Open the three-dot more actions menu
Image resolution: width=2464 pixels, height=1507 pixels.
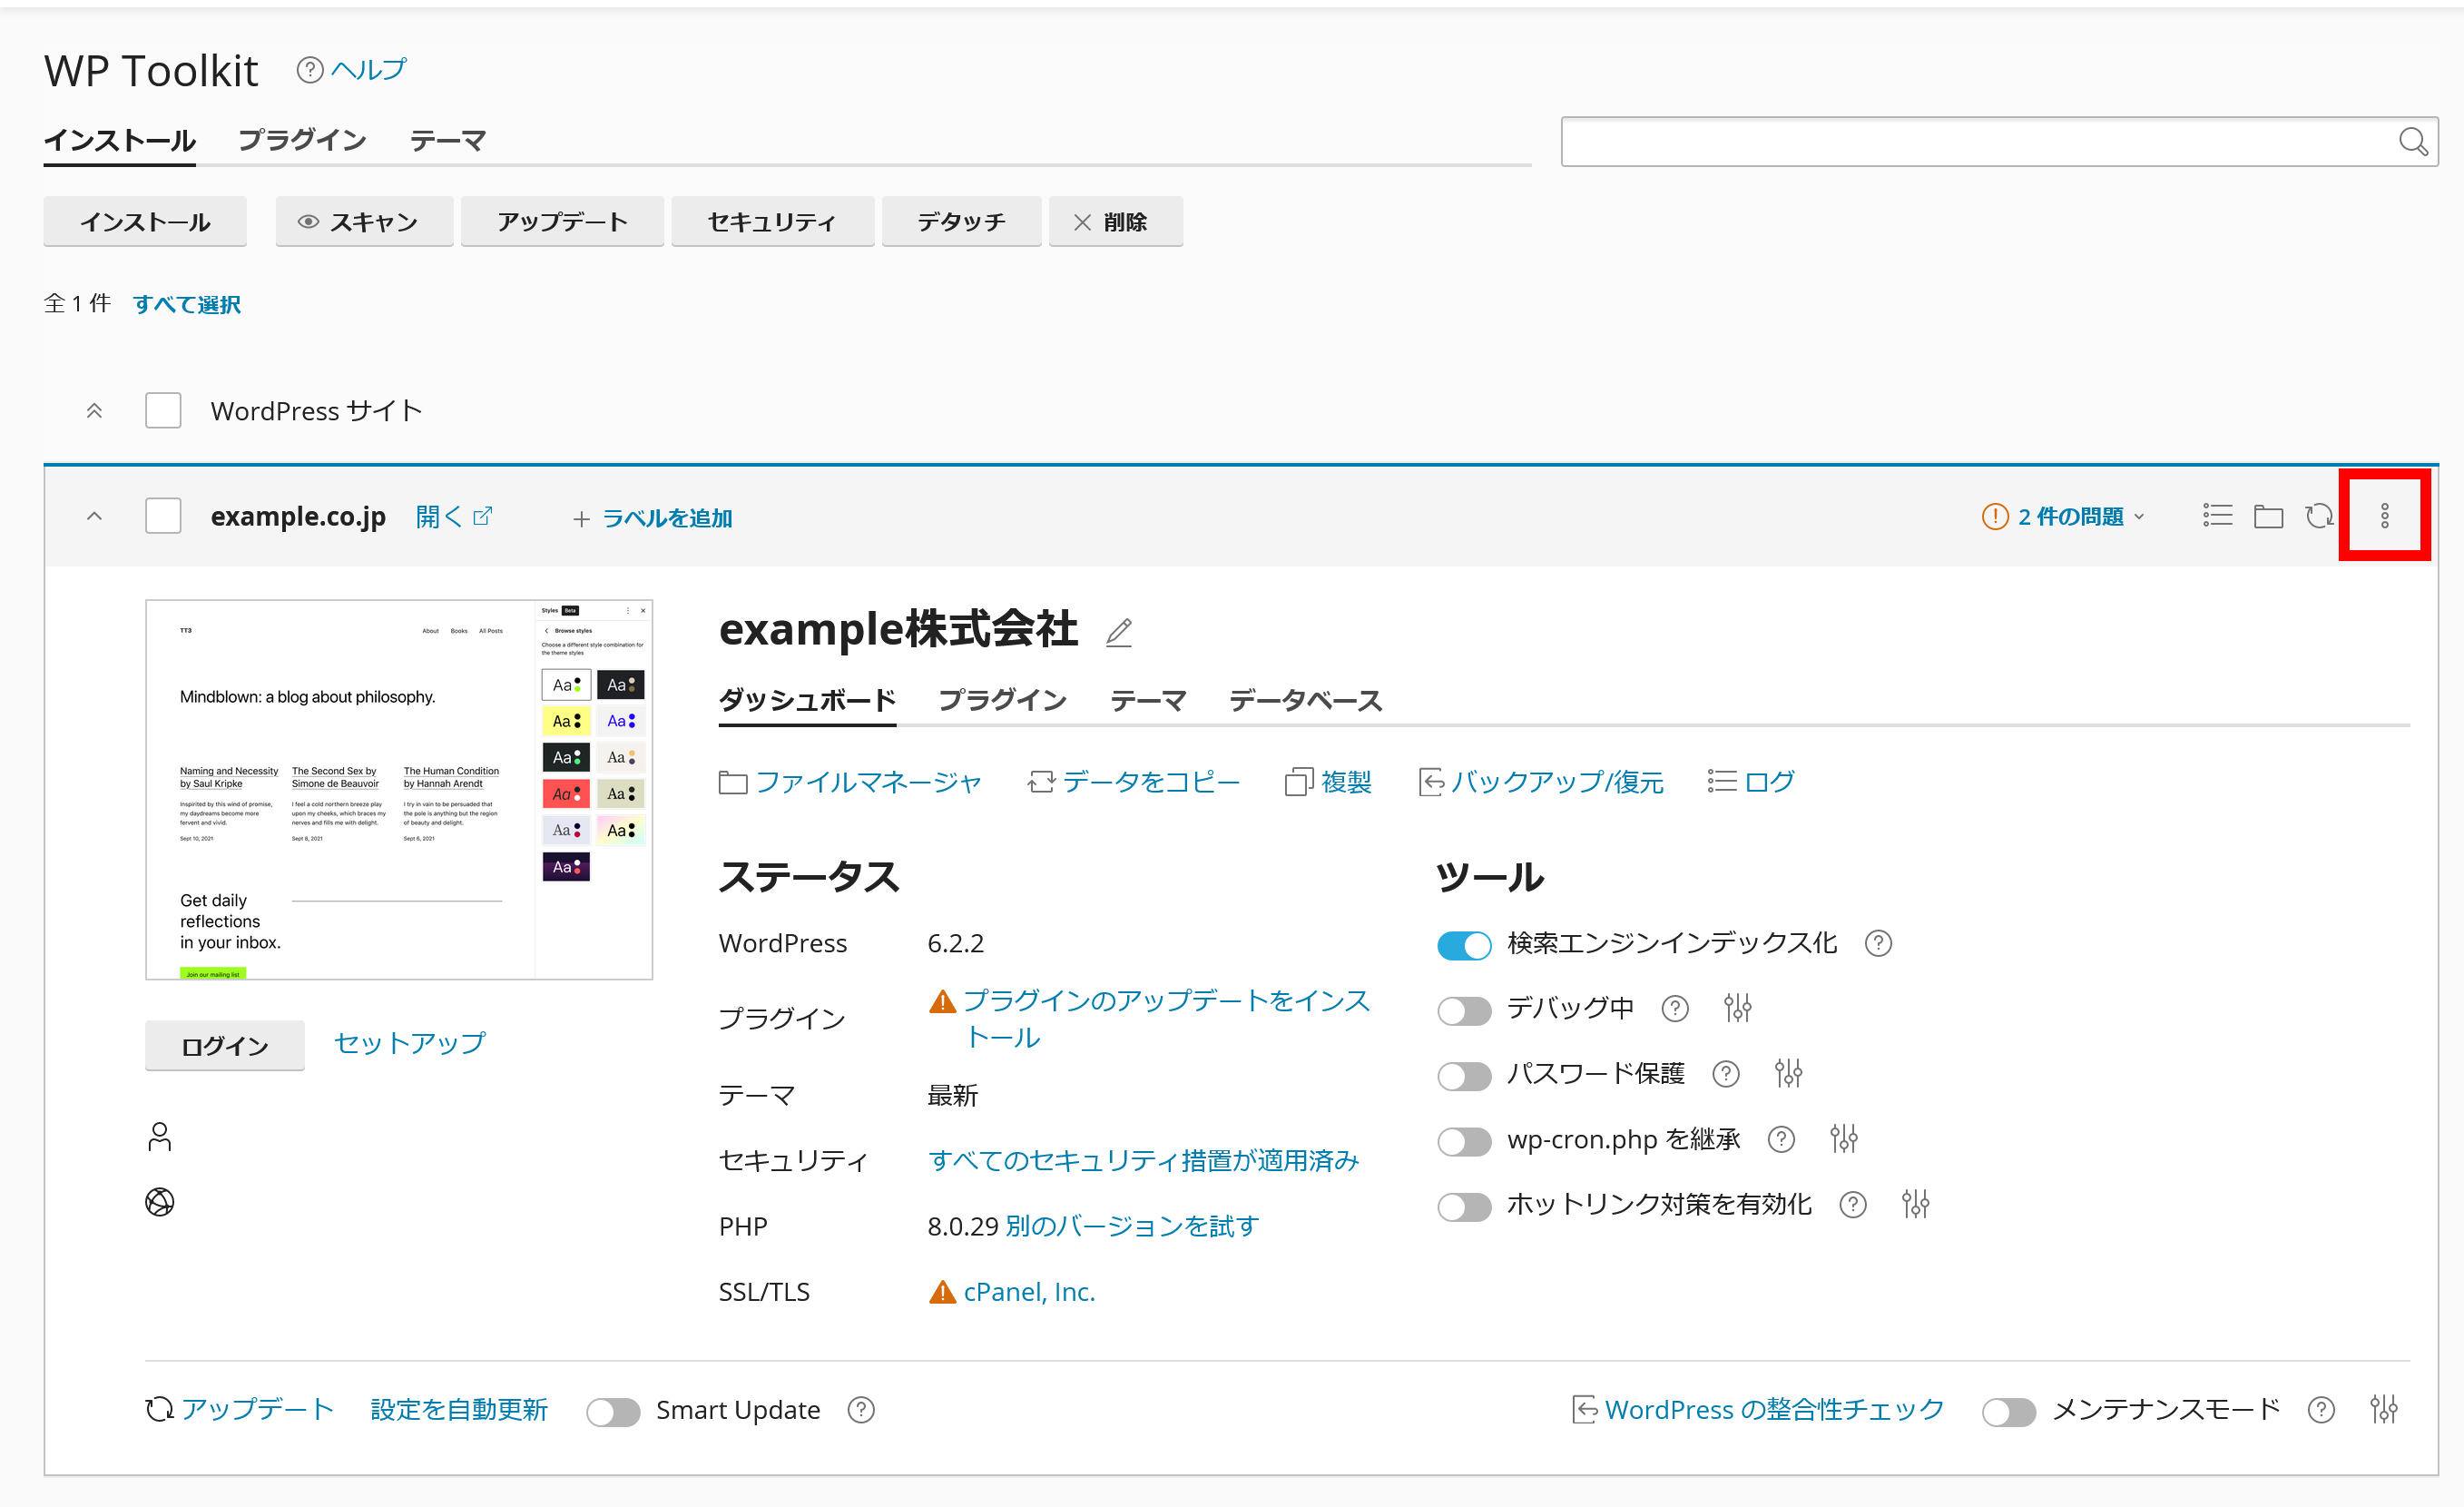click(2383, 516)
